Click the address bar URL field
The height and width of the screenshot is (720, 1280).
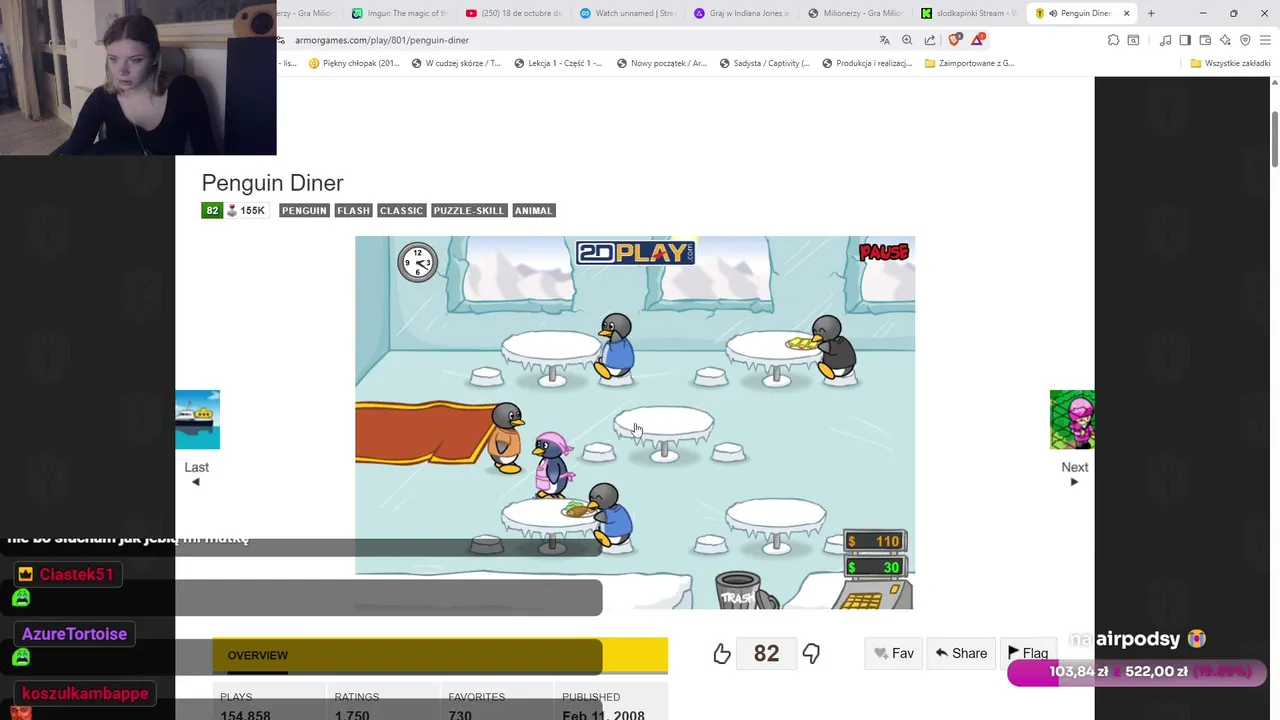pos(580,40)
